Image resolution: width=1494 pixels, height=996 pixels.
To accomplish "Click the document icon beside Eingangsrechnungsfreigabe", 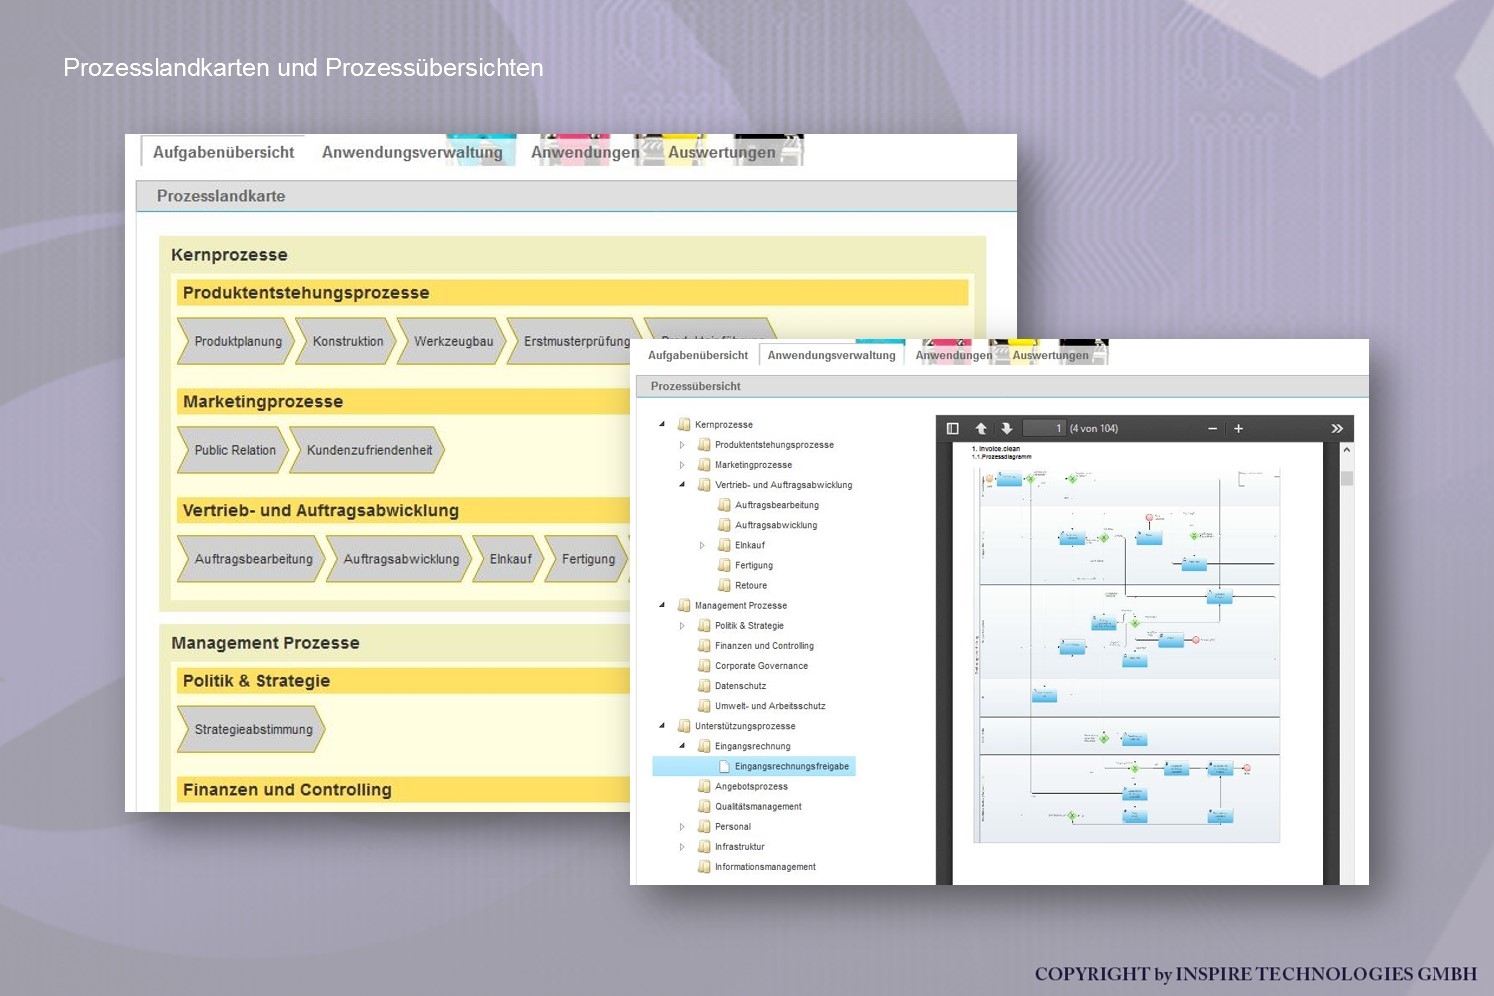I will [724, 767].
